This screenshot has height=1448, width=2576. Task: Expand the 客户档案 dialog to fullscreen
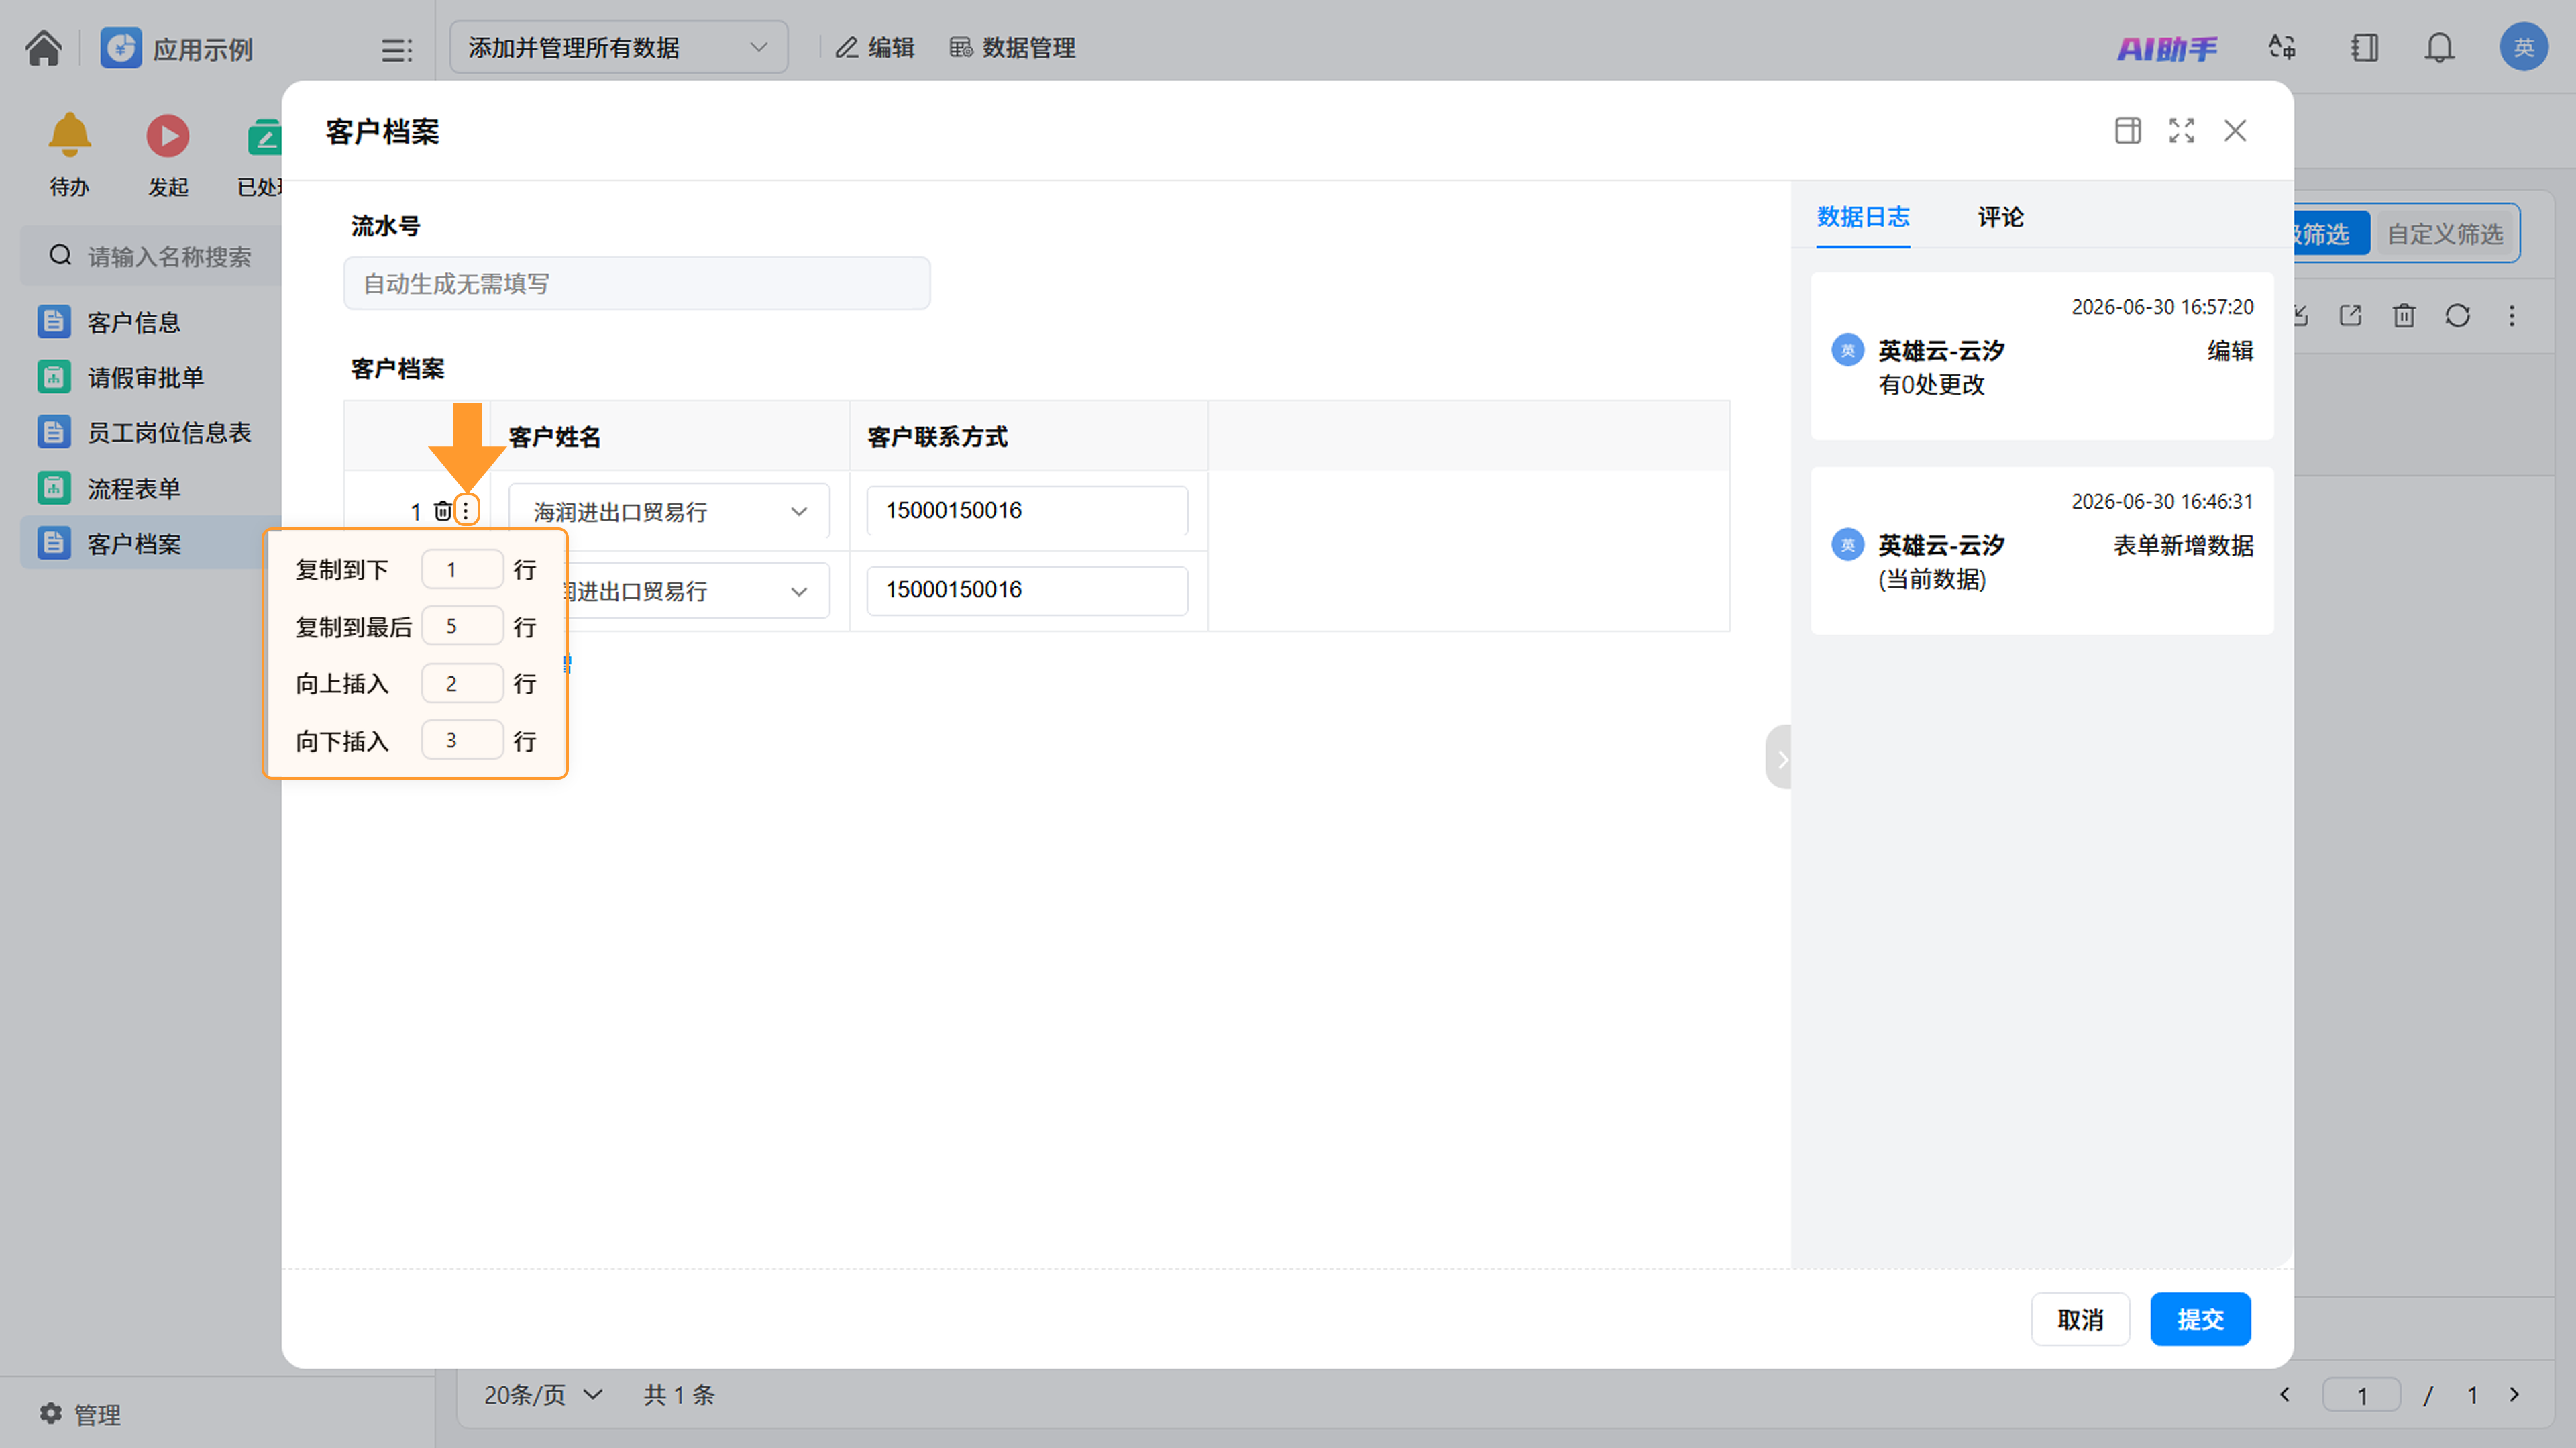(2181, 130)
